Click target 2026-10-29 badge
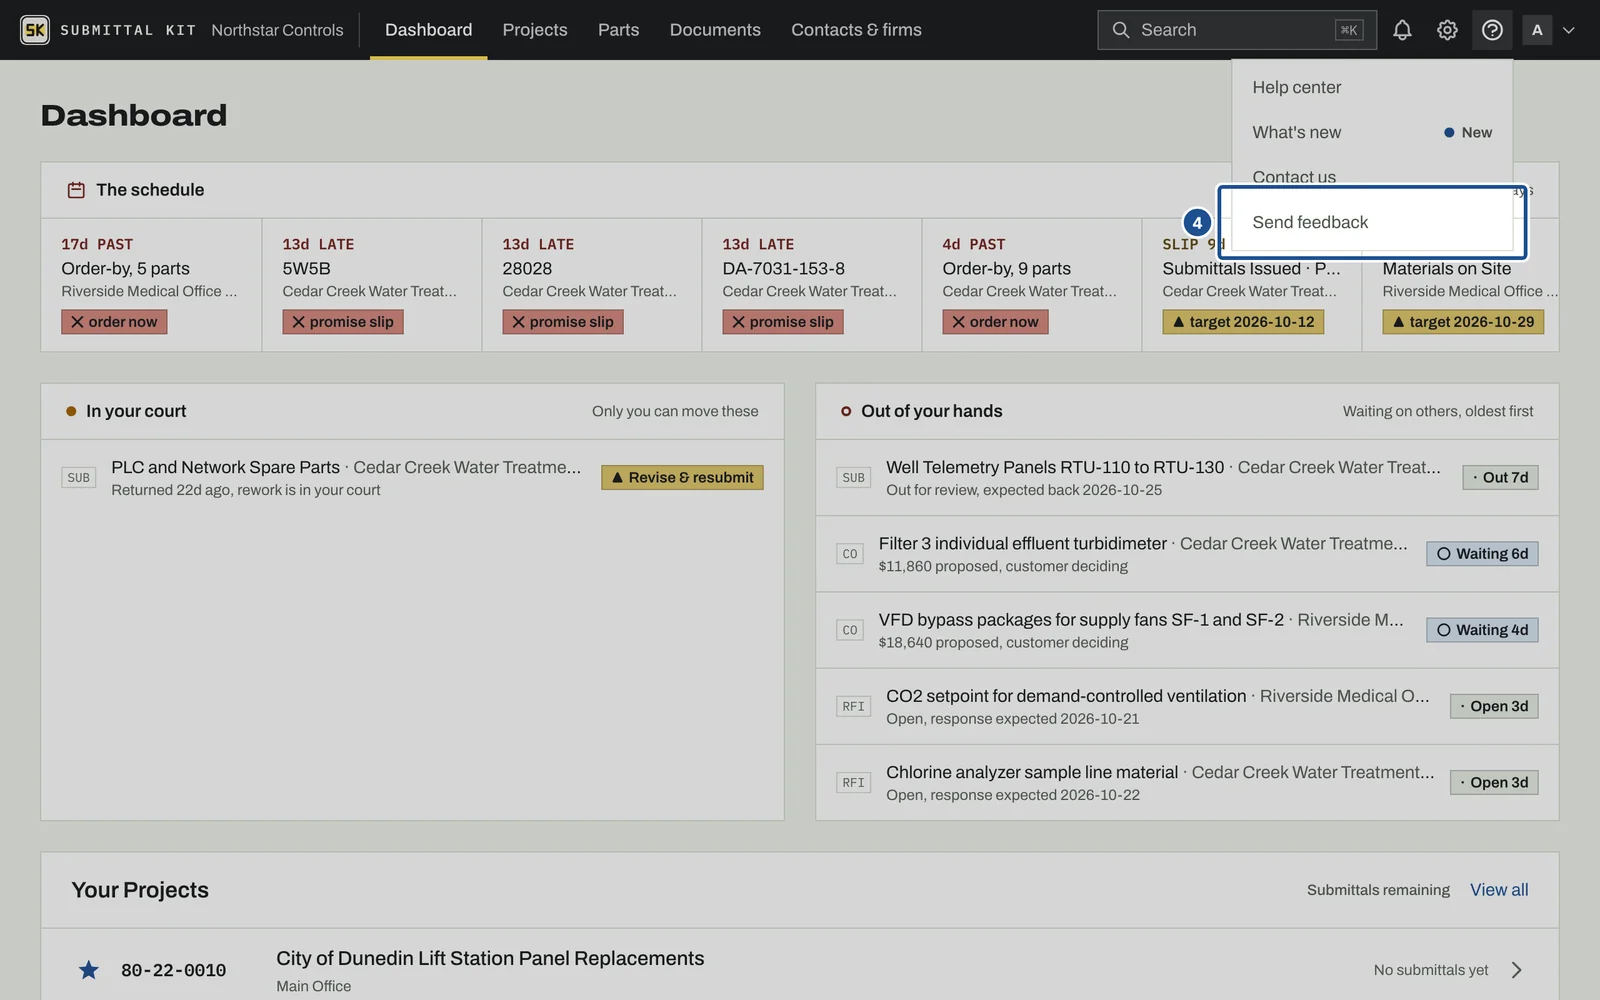 (1463, 322)
